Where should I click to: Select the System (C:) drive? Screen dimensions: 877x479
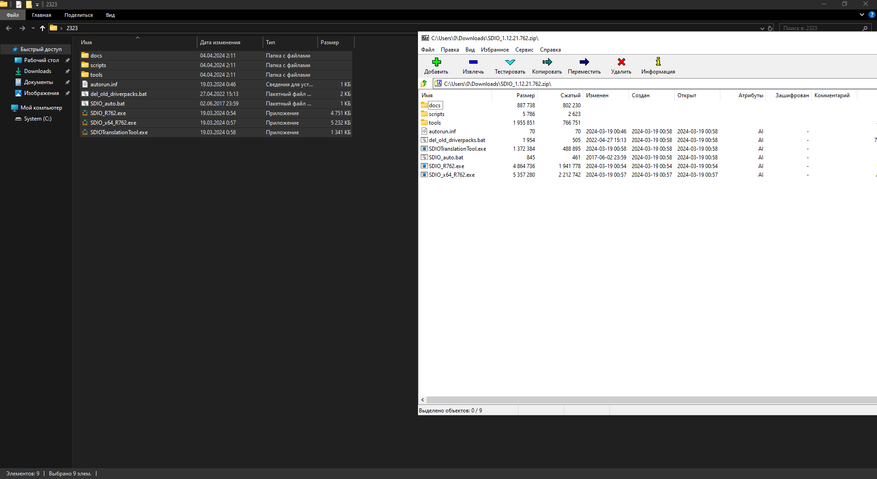coord(37,119)
